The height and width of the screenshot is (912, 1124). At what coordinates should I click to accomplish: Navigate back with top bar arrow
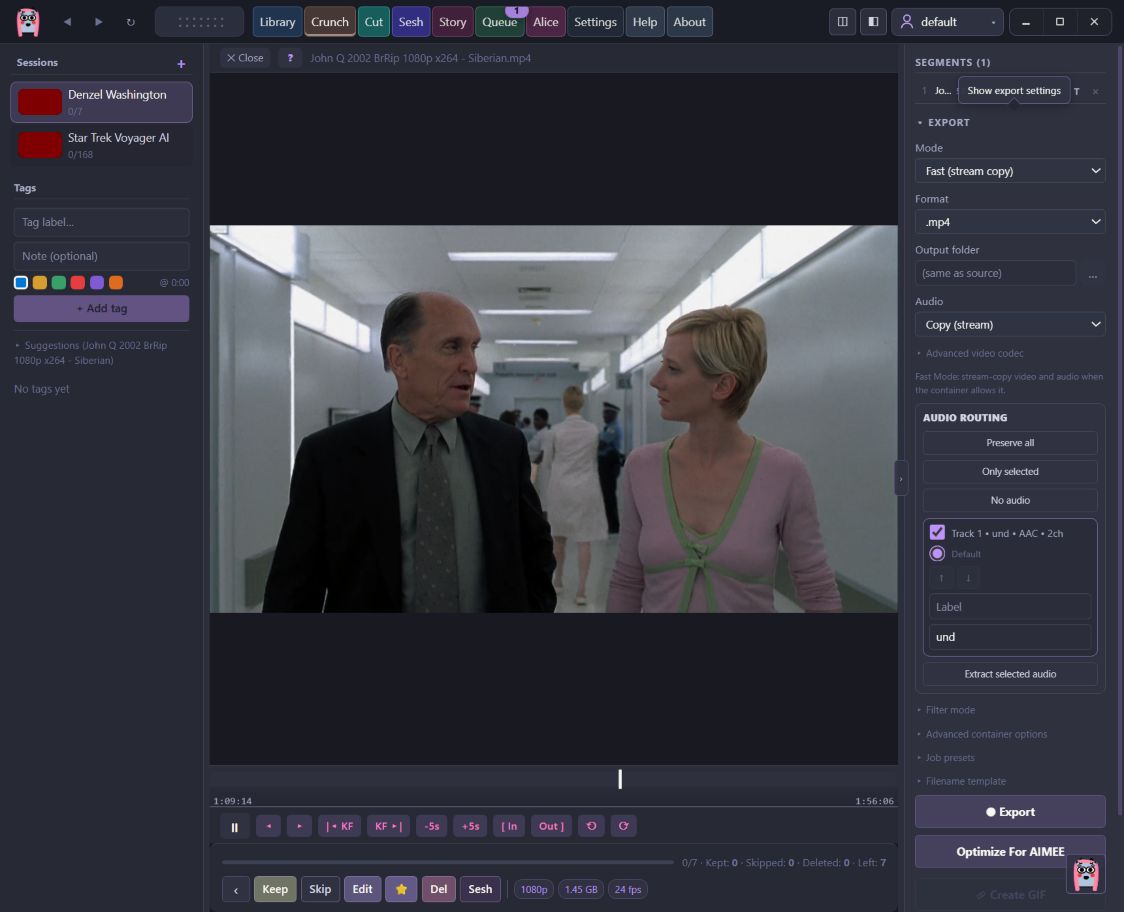coord(67,22)
